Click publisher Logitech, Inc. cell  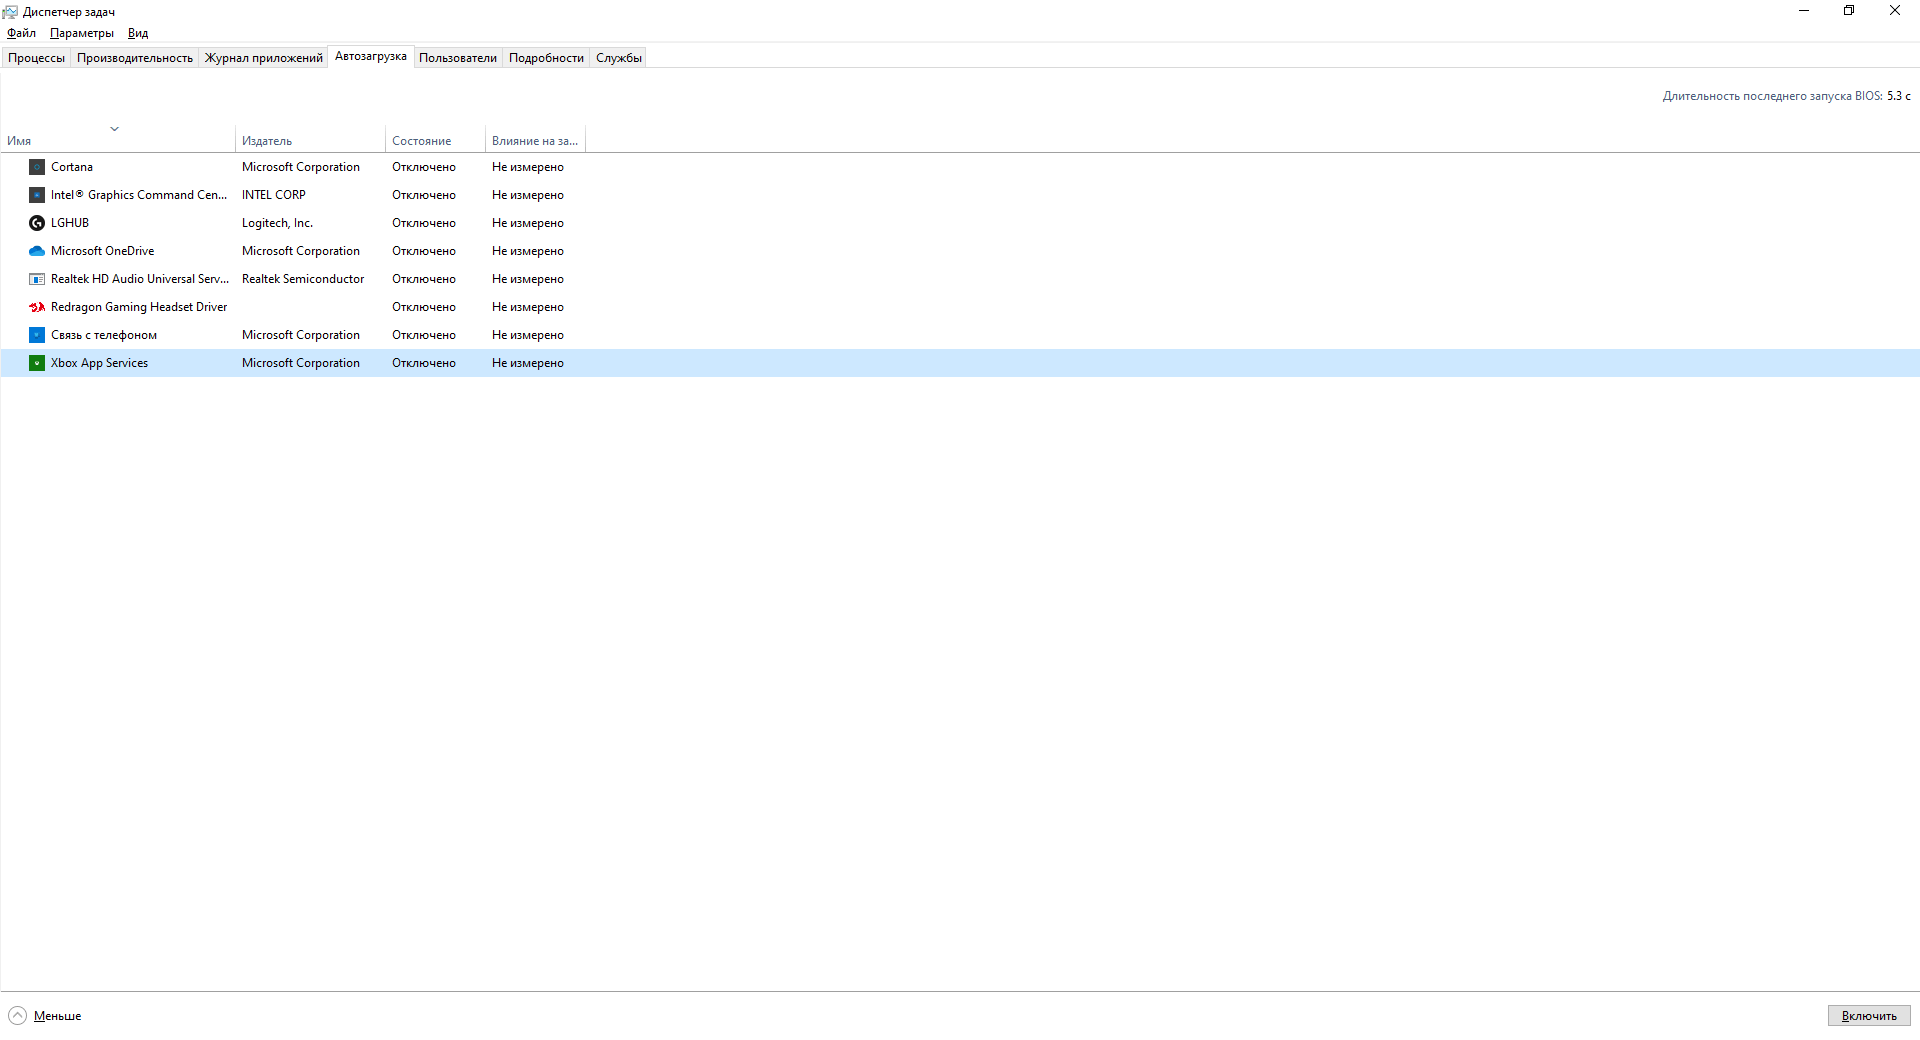[278, 223]
